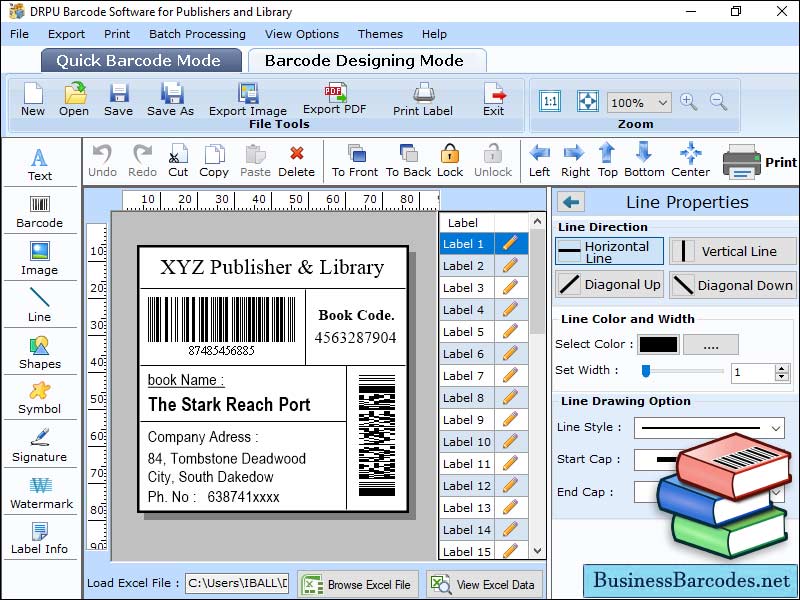Click the Print Label icon
Image resolution: width=800 pixels, height=600 pixels.
click(x=423, y=99)
